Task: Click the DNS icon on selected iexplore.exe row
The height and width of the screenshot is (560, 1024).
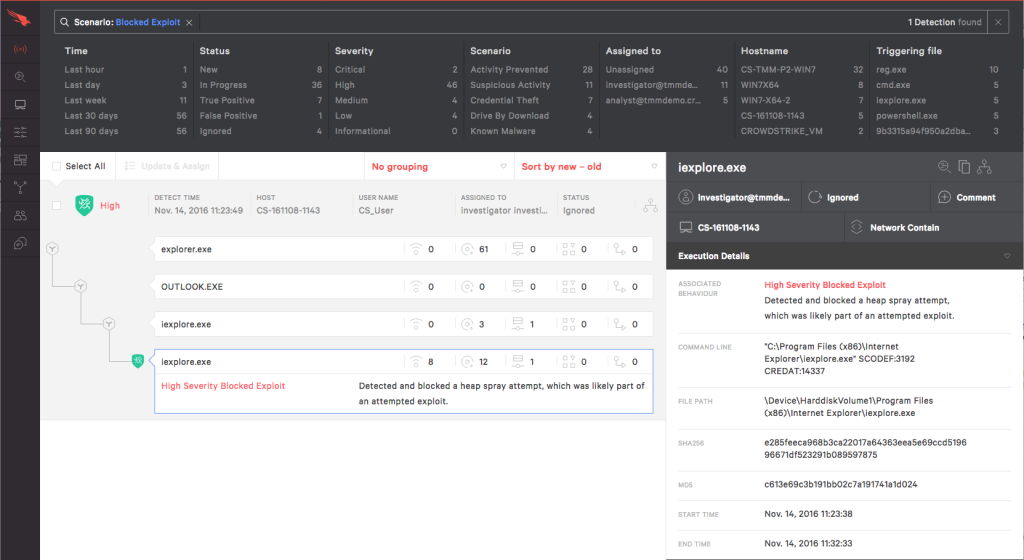Action: point(467,362)
